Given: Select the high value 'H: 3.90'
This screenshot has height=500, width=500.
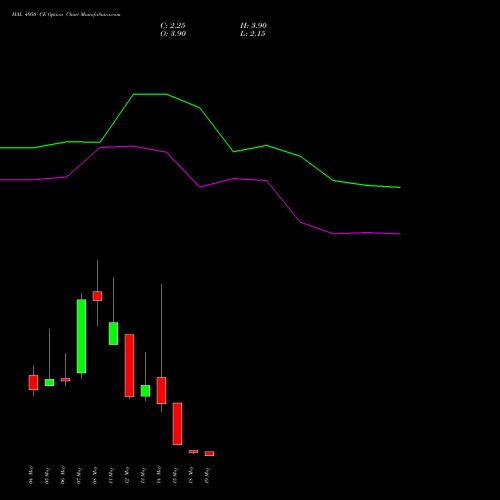Looking at the screenshot, I should point(253,26).
